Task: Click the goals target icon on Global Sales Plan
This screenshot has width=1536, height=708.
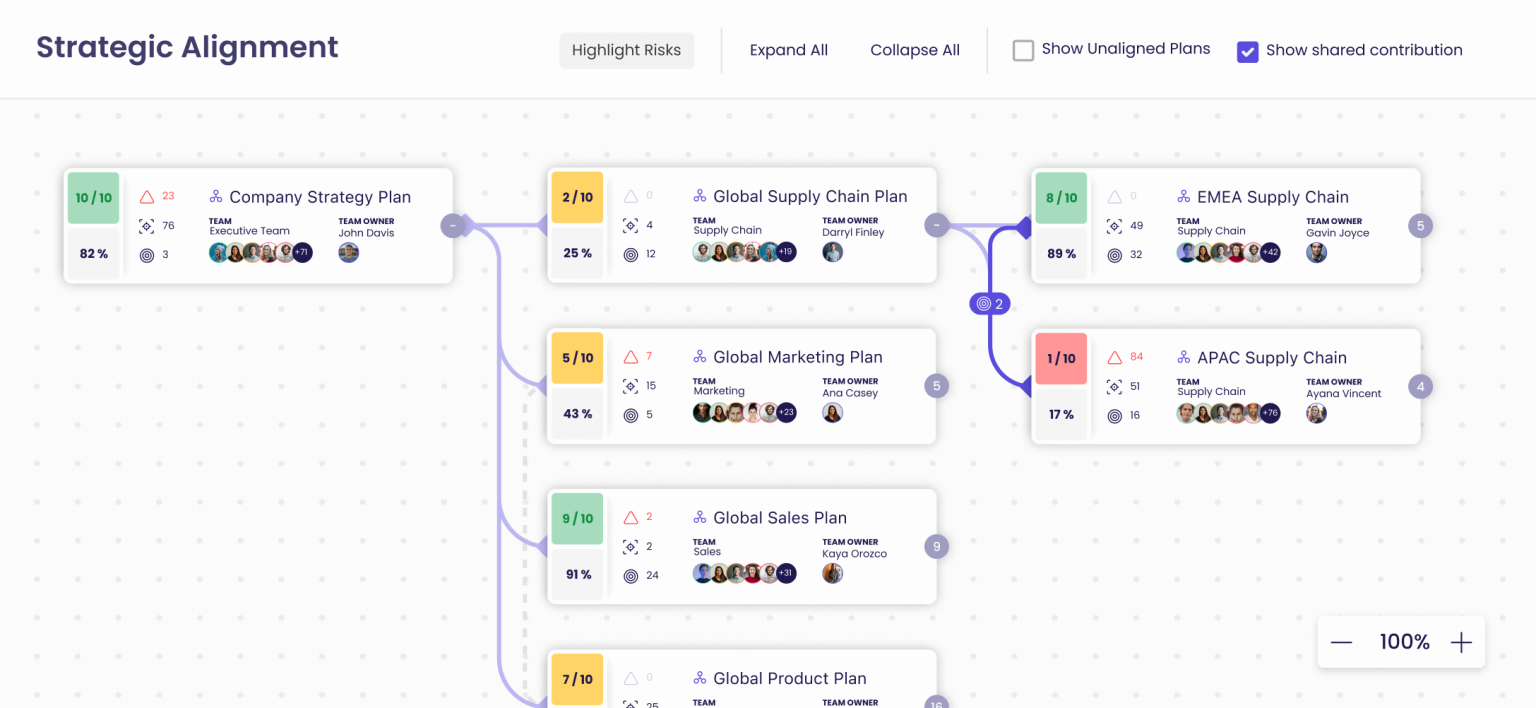Action: point(631,575)
